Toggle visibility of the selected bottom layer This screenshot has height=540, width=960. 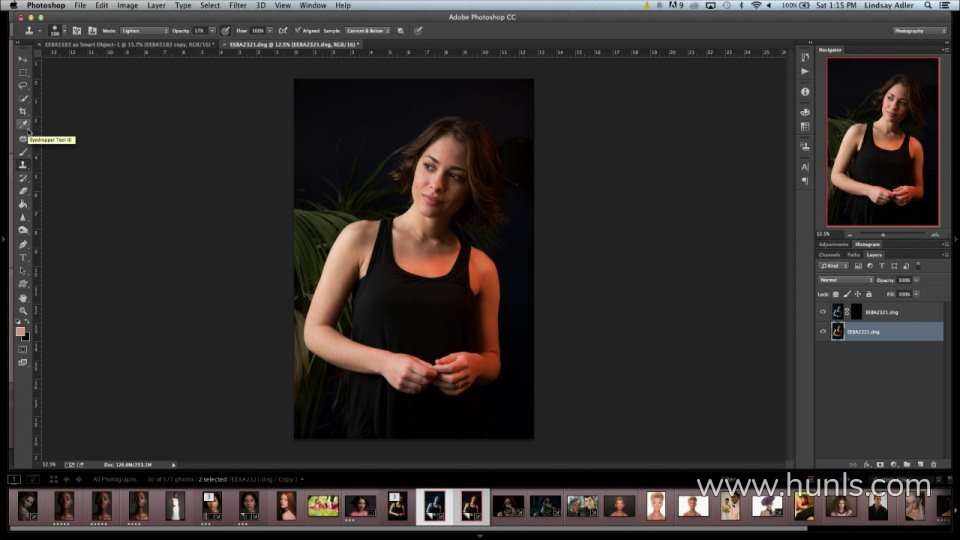pos(823,331)
